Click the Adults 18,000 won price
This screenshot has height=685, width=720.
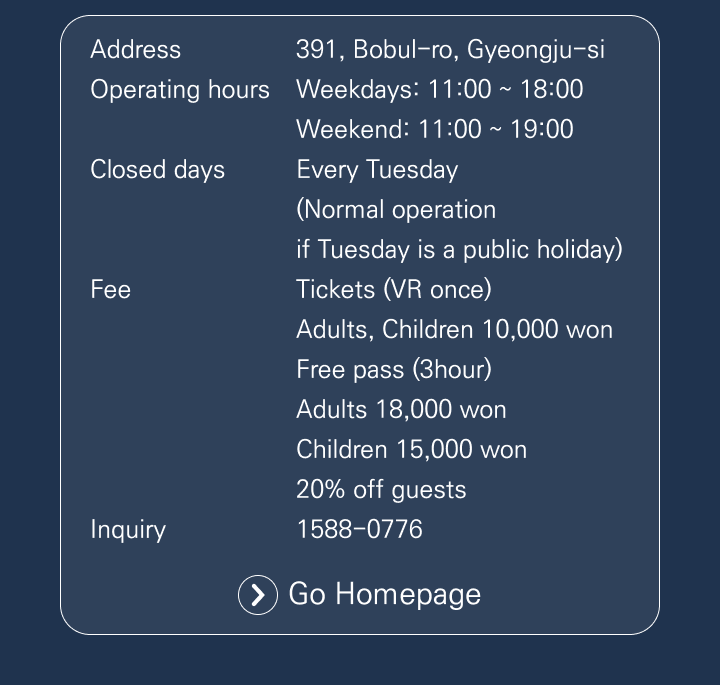pos(401,410)
